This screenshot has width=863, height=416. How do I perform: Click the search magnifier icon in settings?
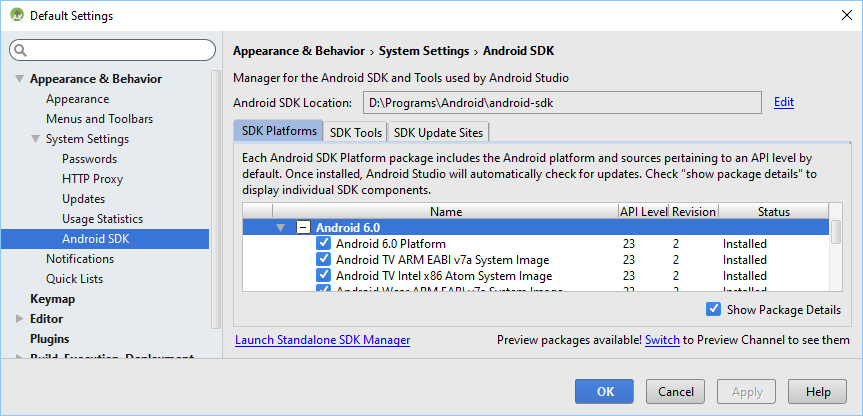pos(20,50)
